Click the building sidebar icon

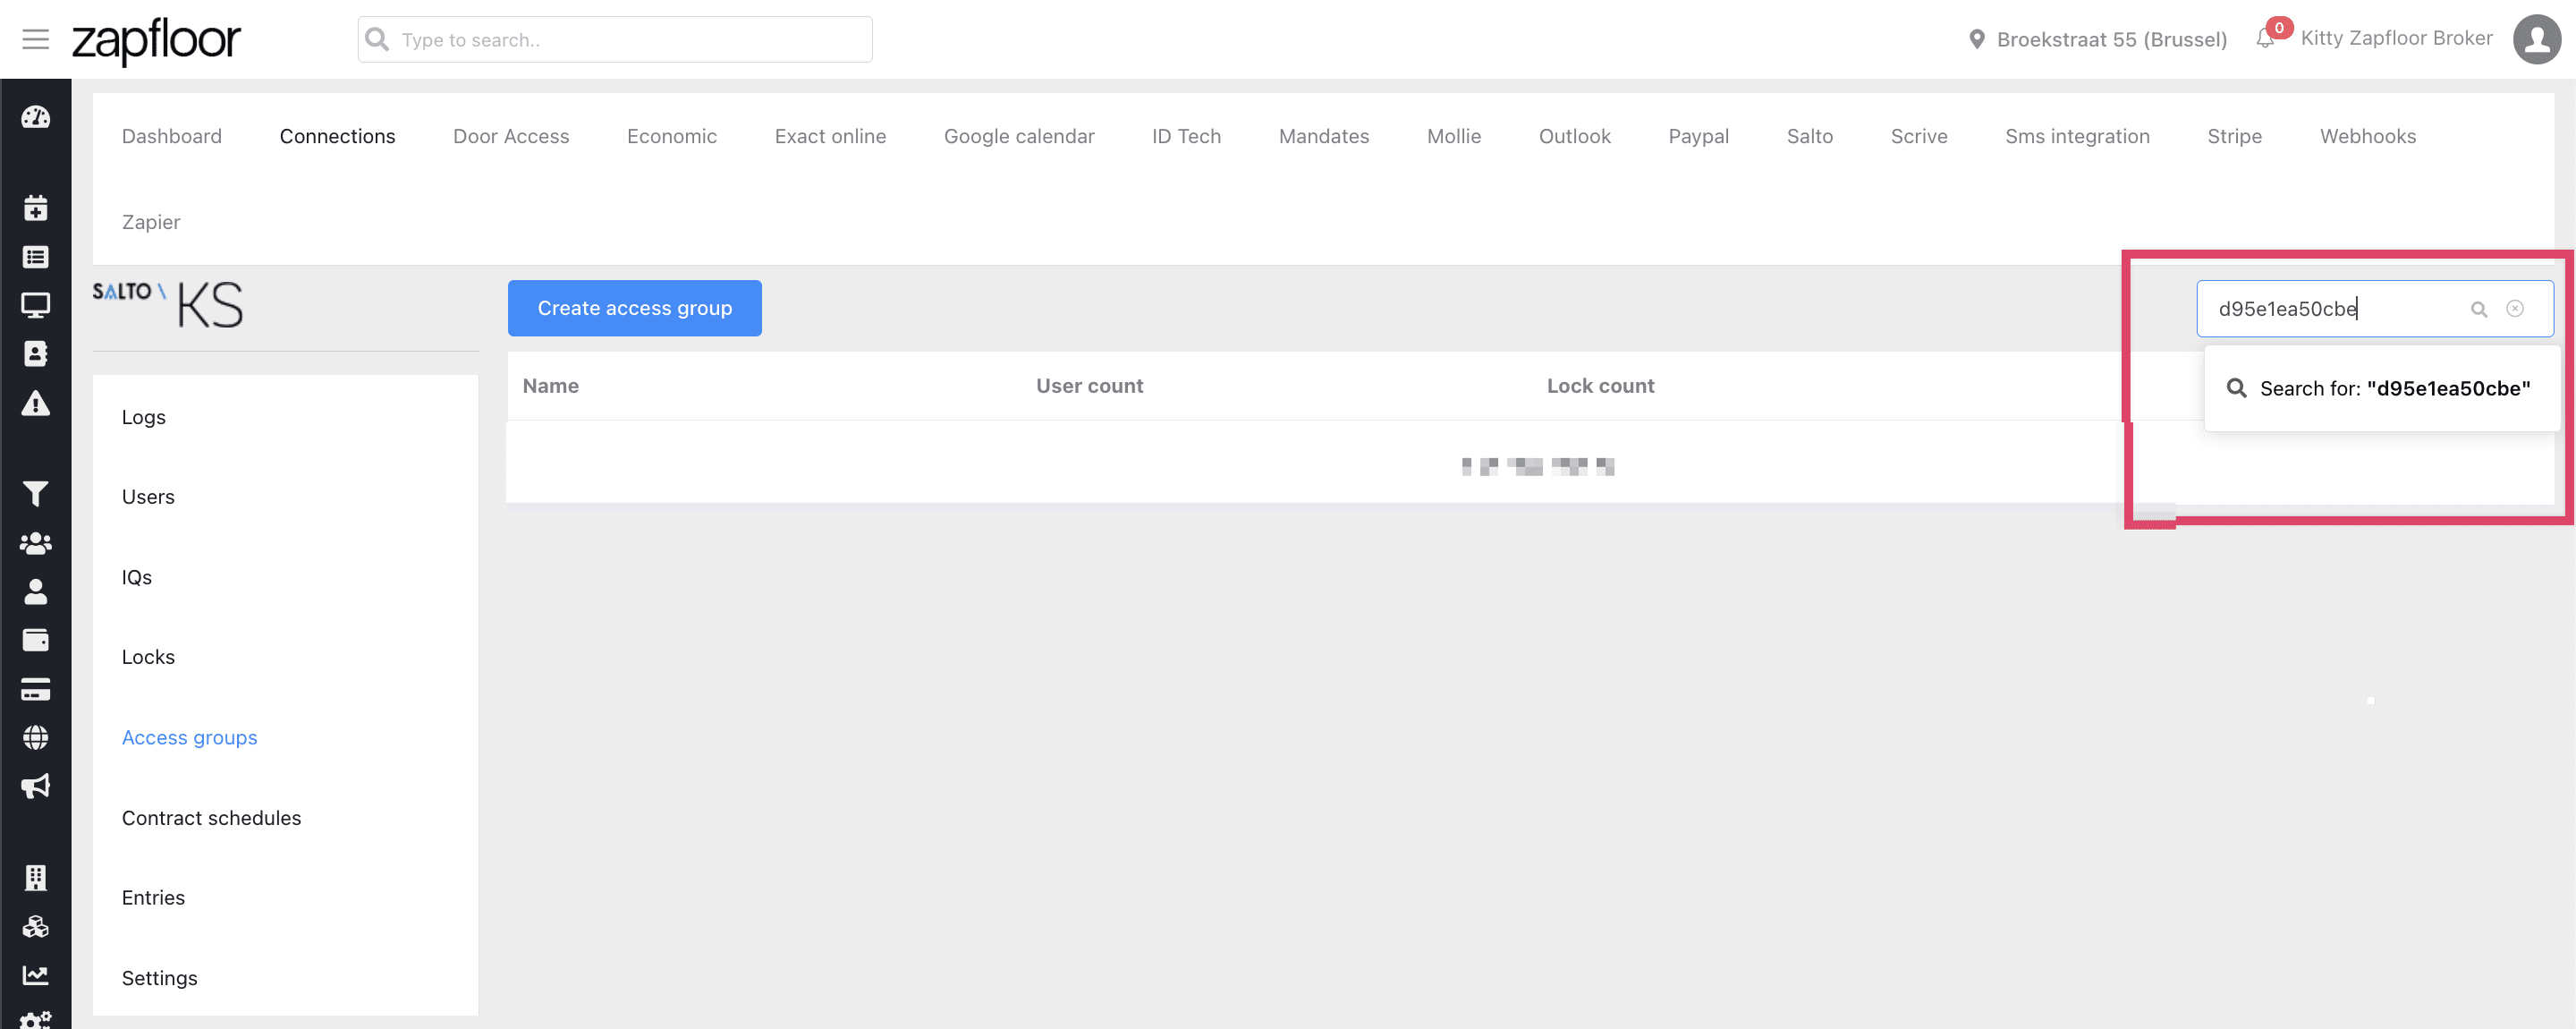(x=35, y=877)
